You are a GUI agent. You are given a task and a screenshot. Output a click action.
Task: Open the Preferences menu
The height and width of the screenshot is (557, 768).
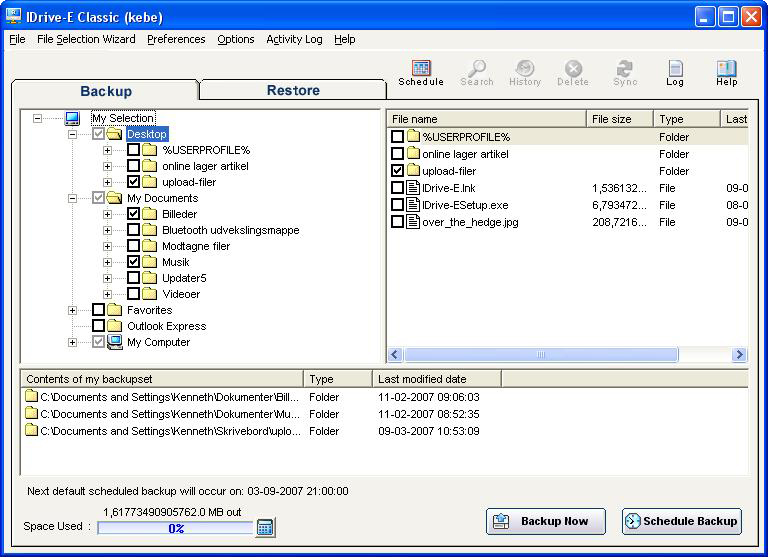tap(176, 39)
